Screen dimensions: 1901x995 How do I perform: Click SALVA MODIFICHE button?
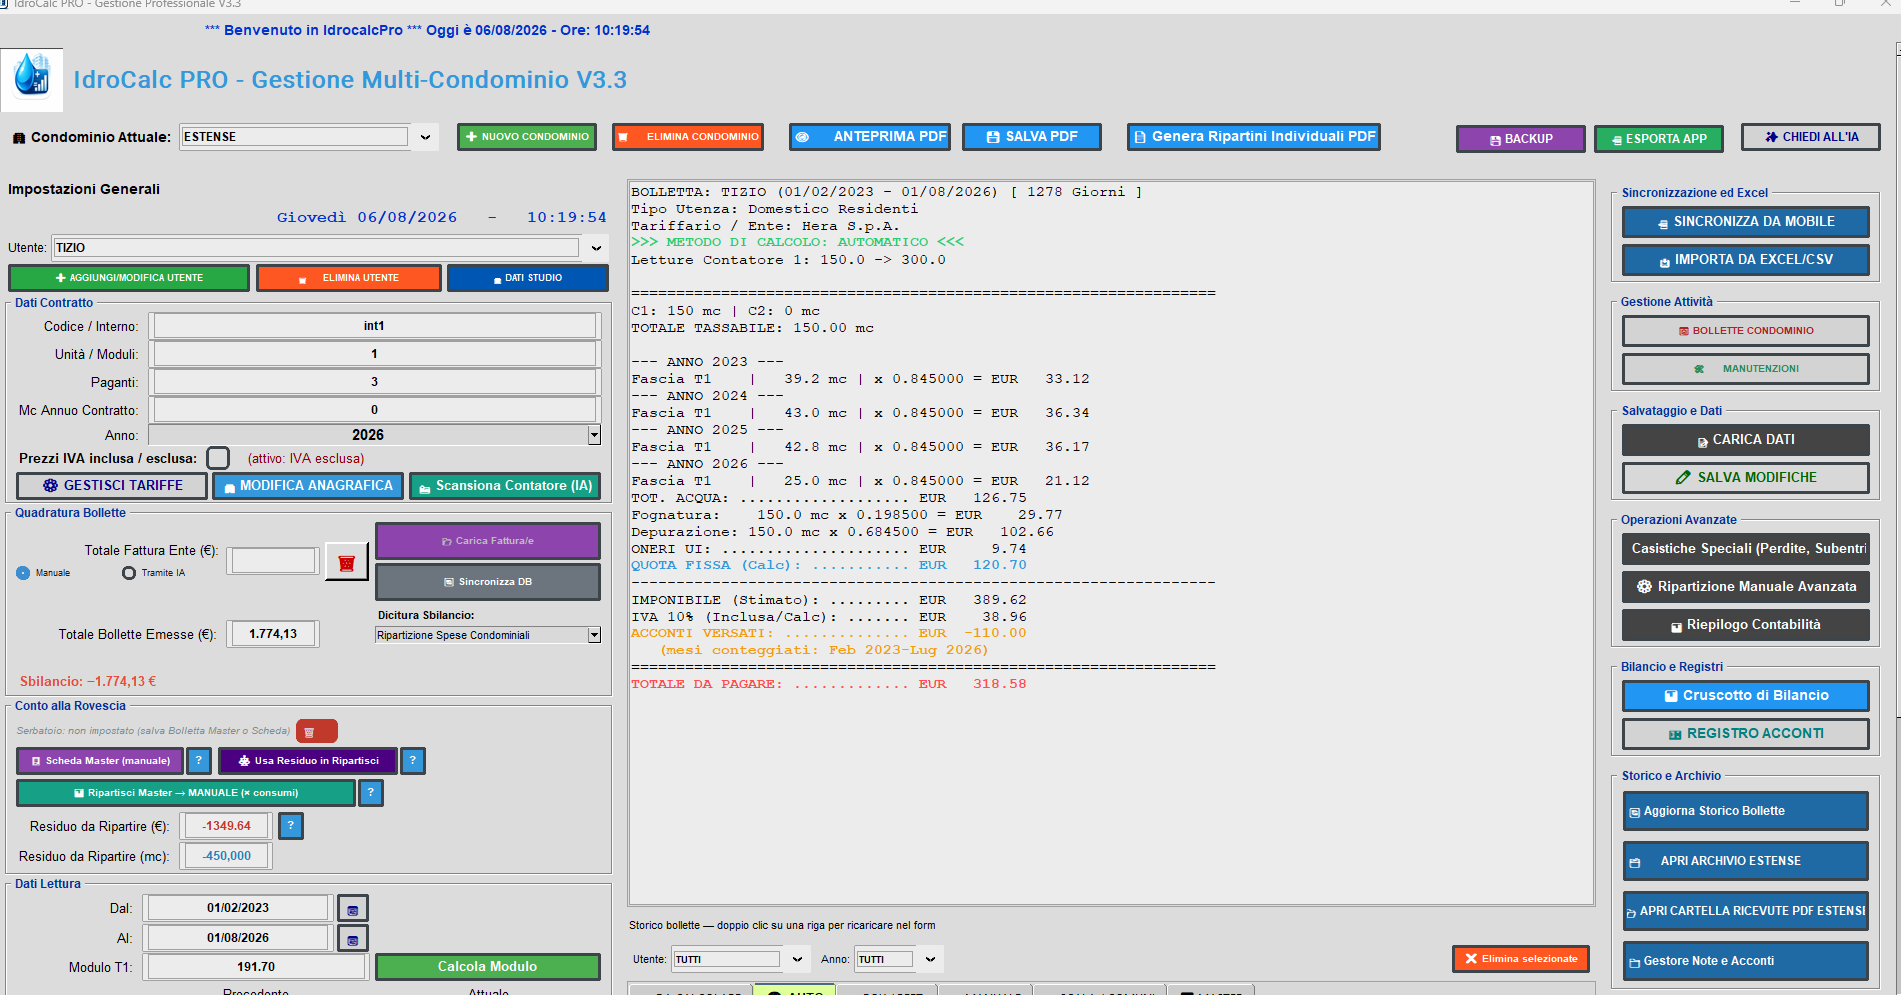click(1745, 478)
